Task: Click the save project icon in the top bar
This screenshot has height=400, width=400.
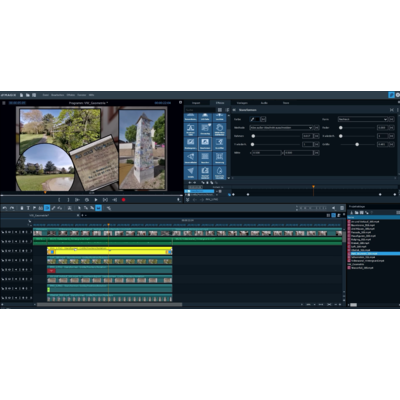Action: [x=34, y=95]
